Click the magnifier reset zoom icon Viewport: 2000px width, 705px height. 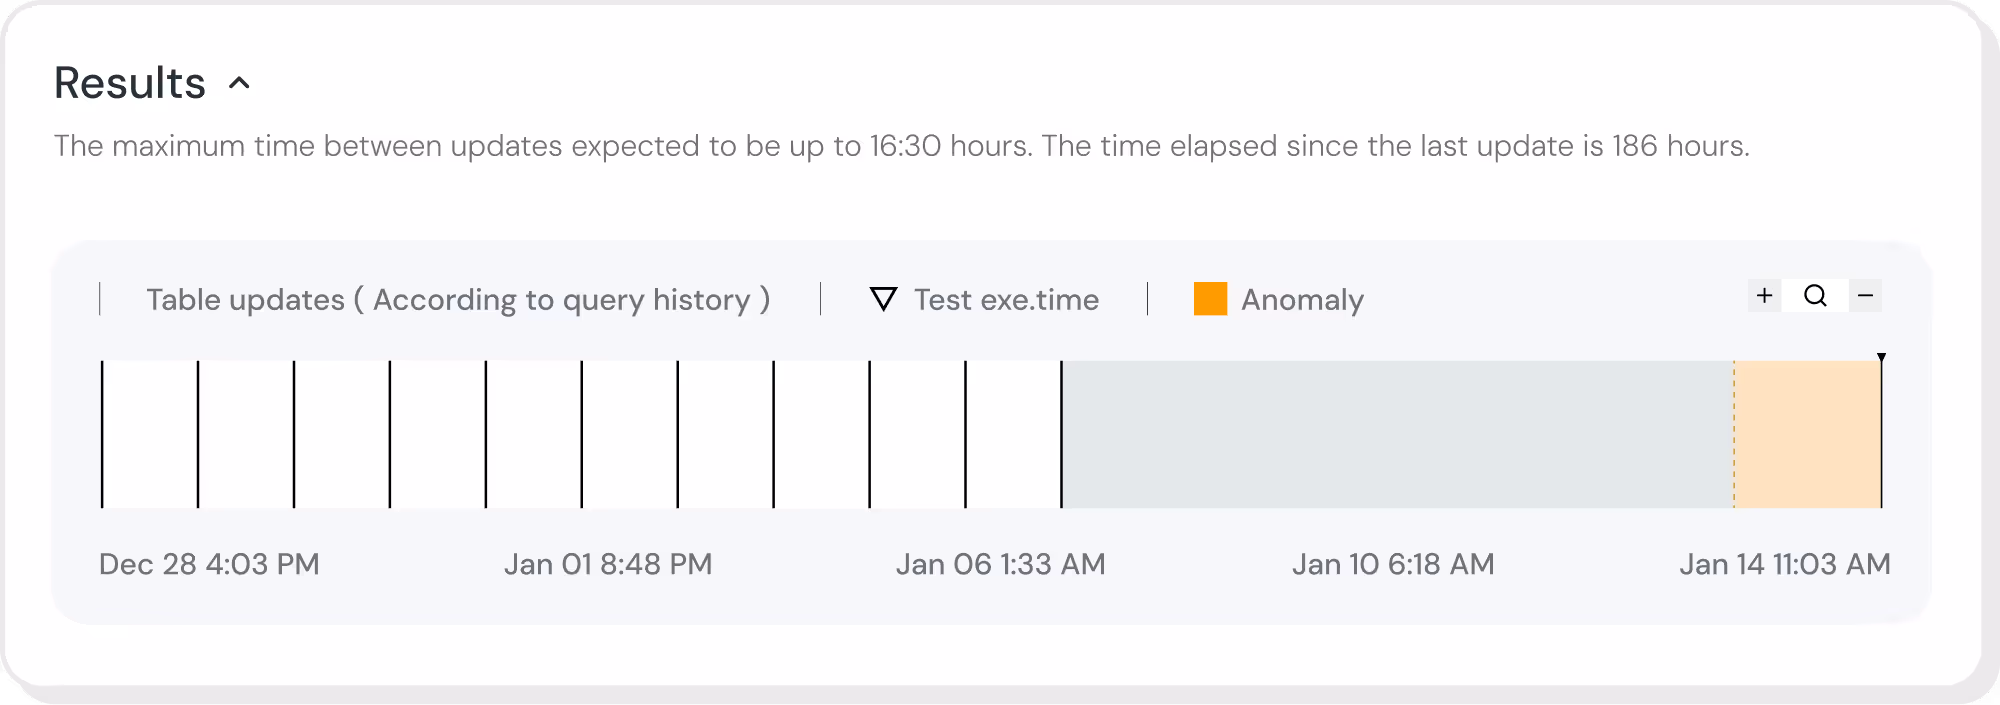coord(1815,296)
